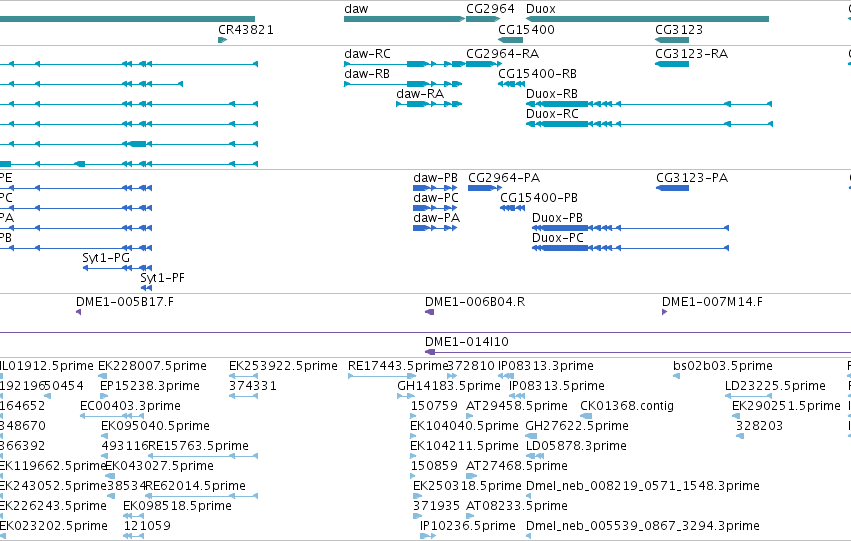This screenshot has height=541, width=851.
Task: Click the CG2964 gene feature
Action: (482, 19)
